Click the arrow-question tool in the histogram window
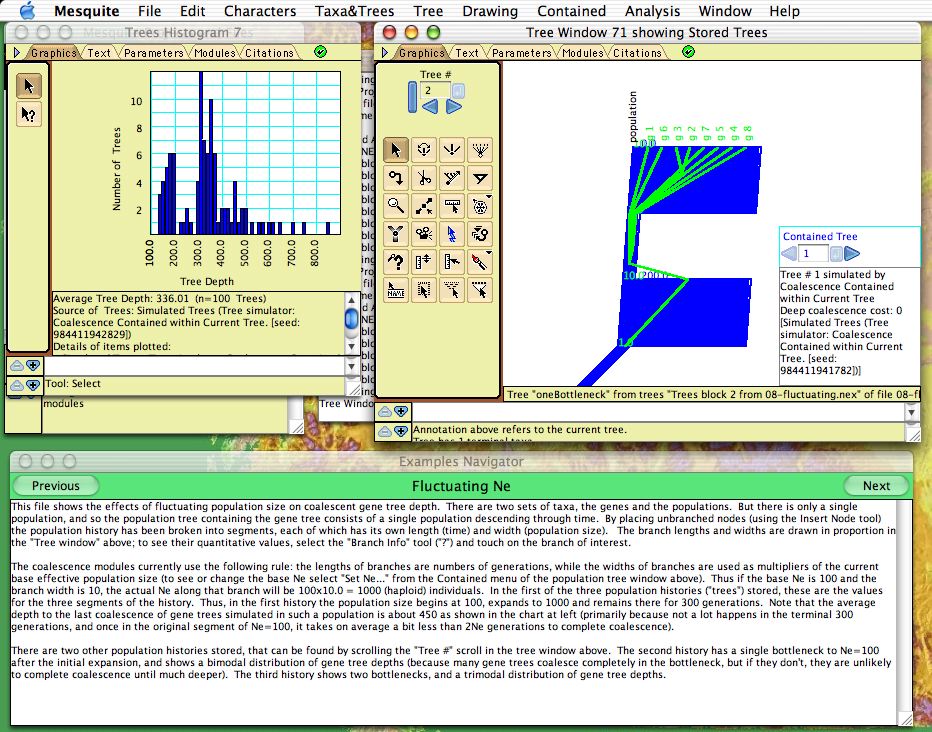The image size is (932, 732). [29, 114]
